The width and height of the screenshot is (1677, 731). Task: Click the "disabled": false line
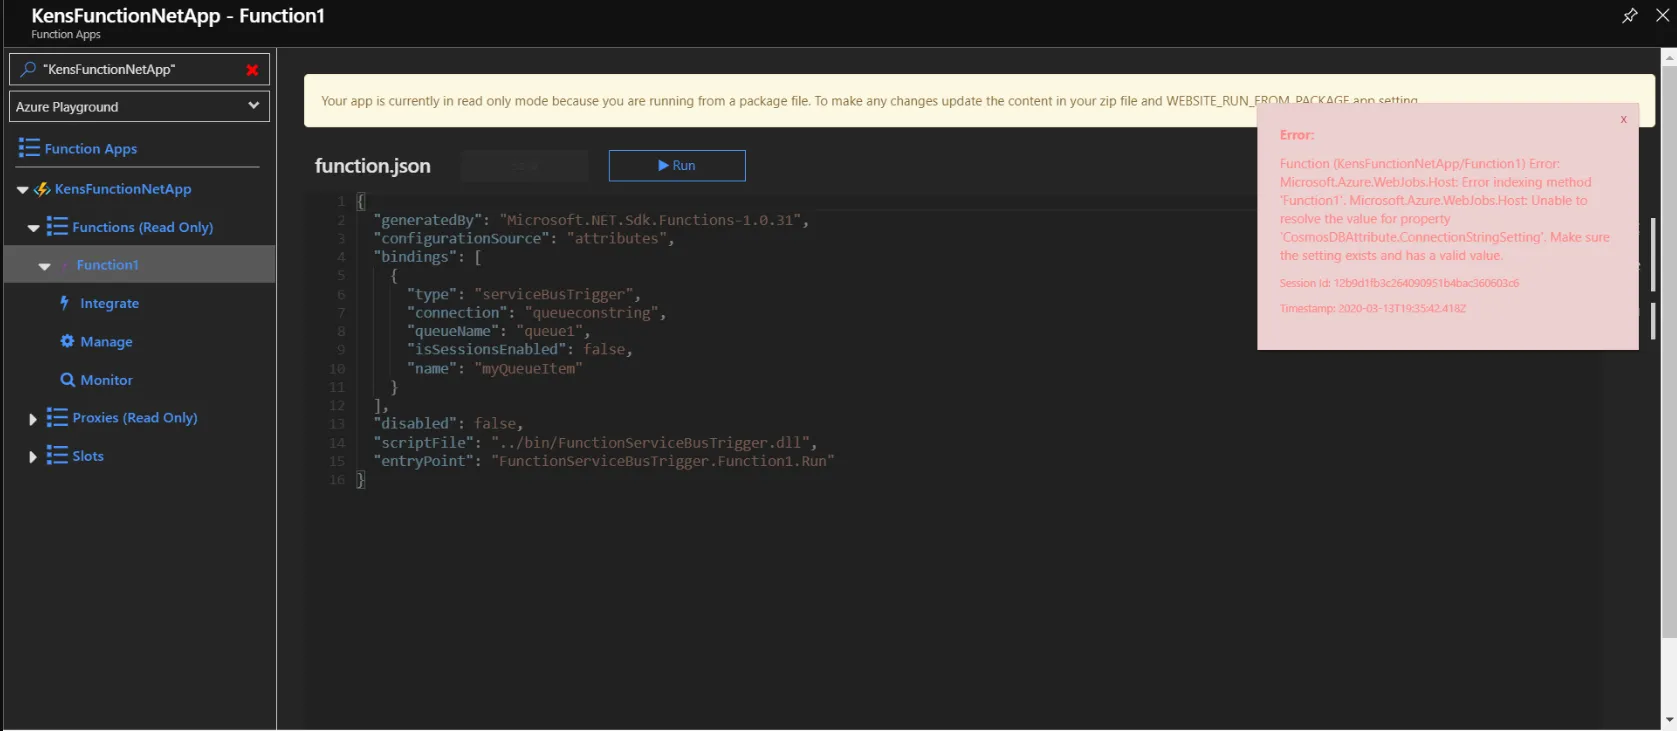click(x=448, y=423)
